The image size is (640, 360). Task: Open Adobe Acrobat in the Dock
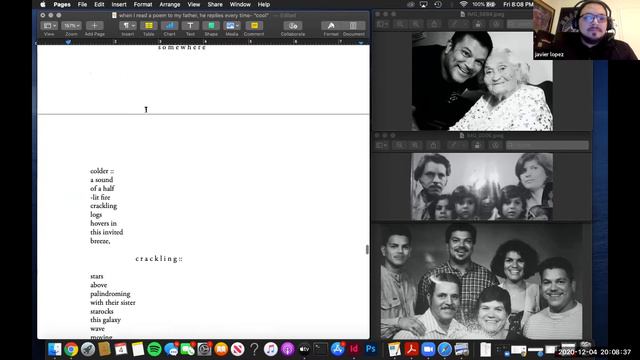pos(411,349)
